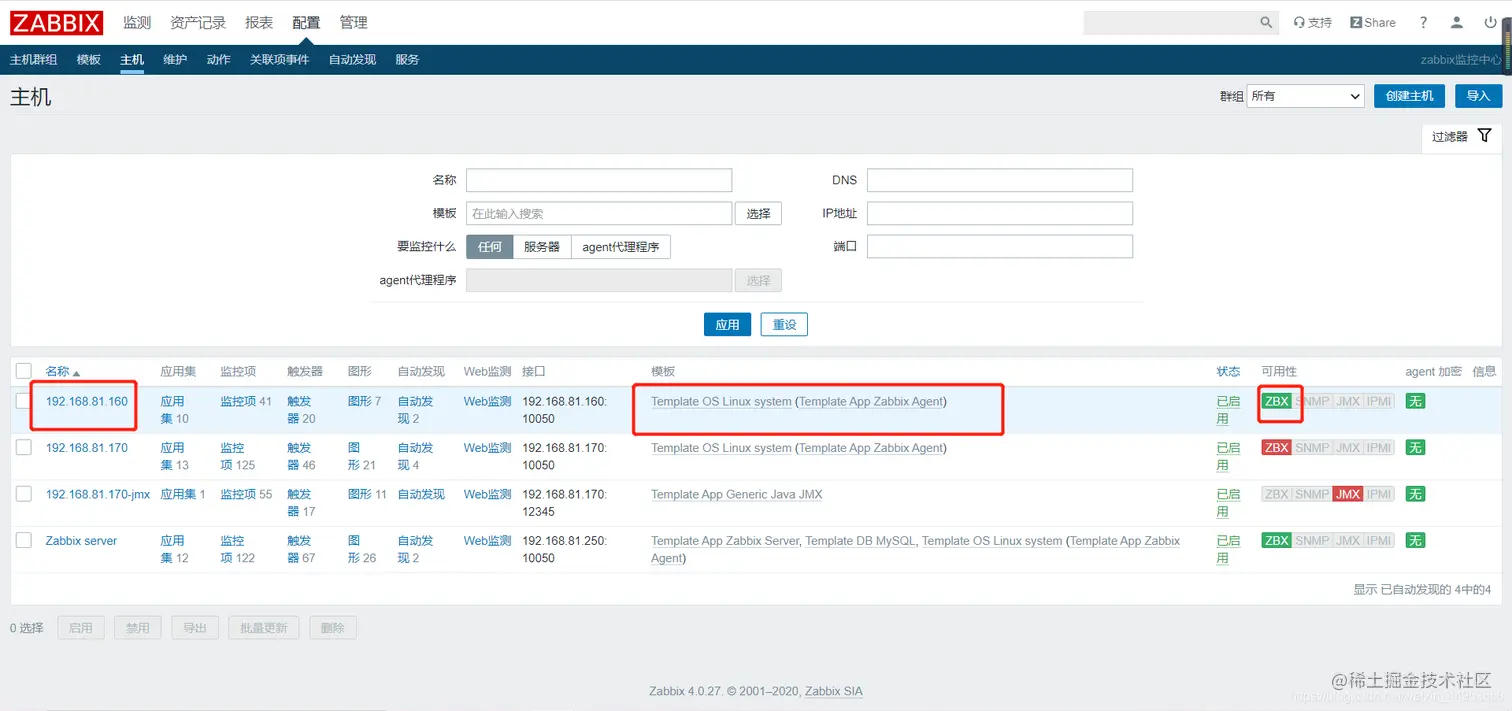Screen dimensions: 1512x711
Task: Go to 主机 submenu
Action: [x=132, y=60]
